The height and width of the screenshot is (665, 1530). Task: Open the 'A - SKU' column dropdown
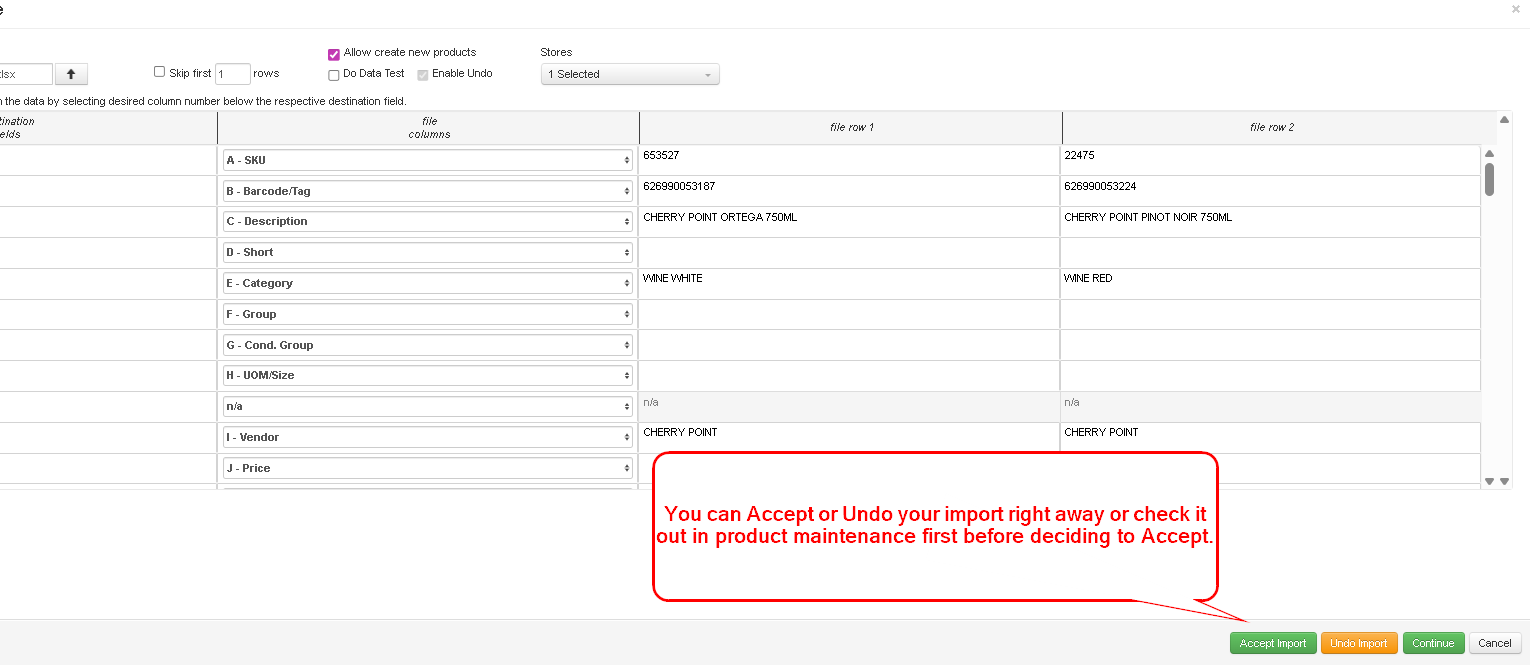[428, 160]
